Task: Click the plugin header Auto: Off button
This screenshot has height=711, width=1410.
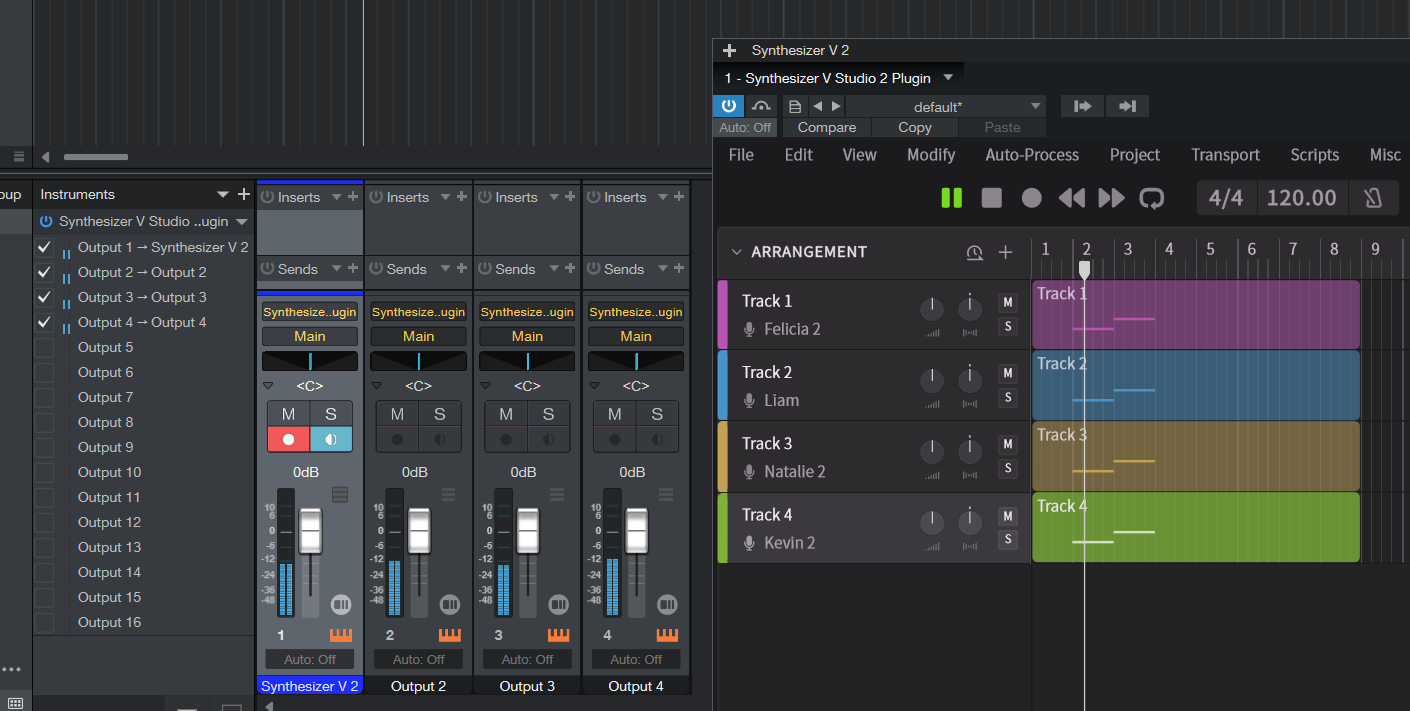Action: [x=745, y=127]
